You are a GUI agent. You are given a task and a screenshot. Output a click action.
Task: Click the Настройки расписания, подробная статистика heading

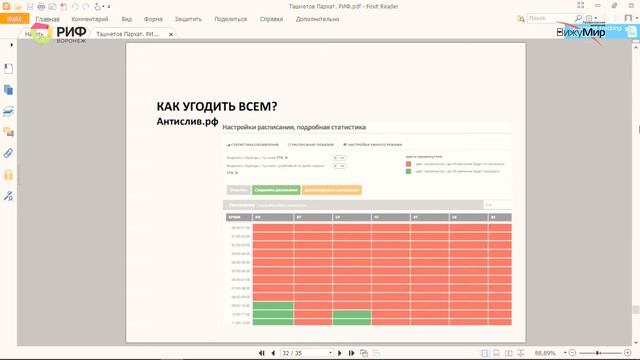click(294, 127)
